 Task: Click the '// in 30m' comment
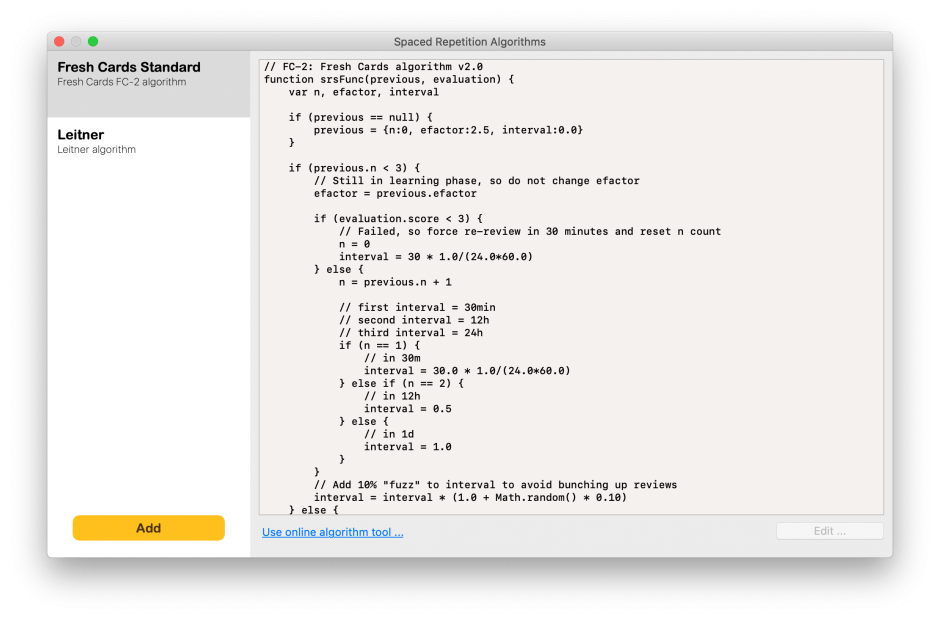pyautogui.click(x=392, y=358)
